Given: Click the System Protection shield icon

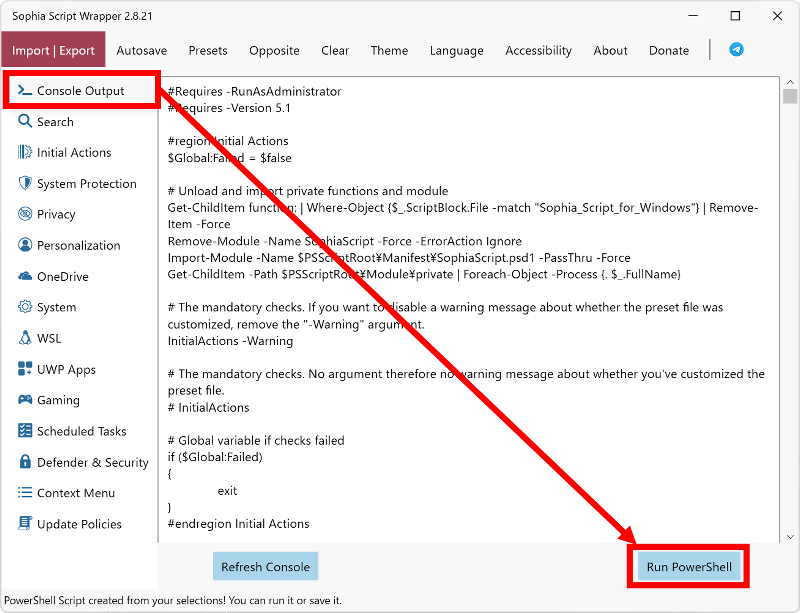Looking at the screenshot, I should (25, 183).
